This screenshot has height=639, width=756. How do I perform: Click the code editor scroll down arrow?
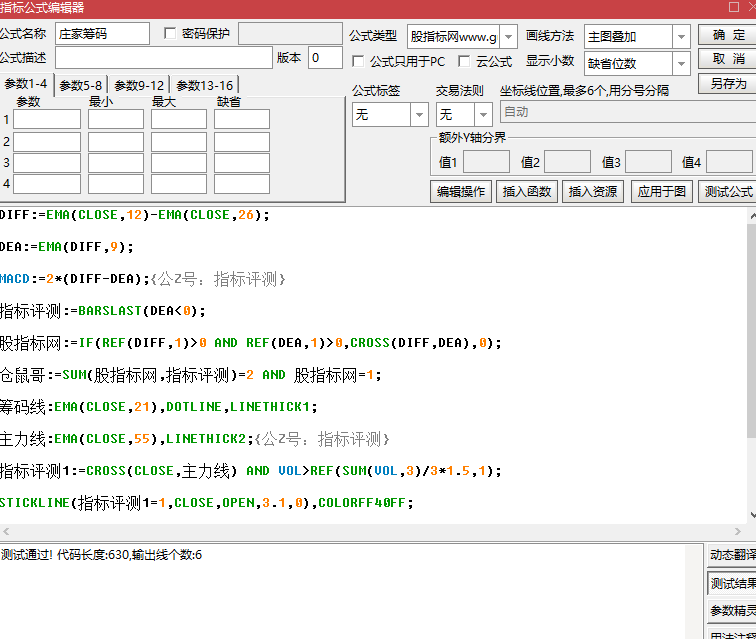tap(752, 515)
